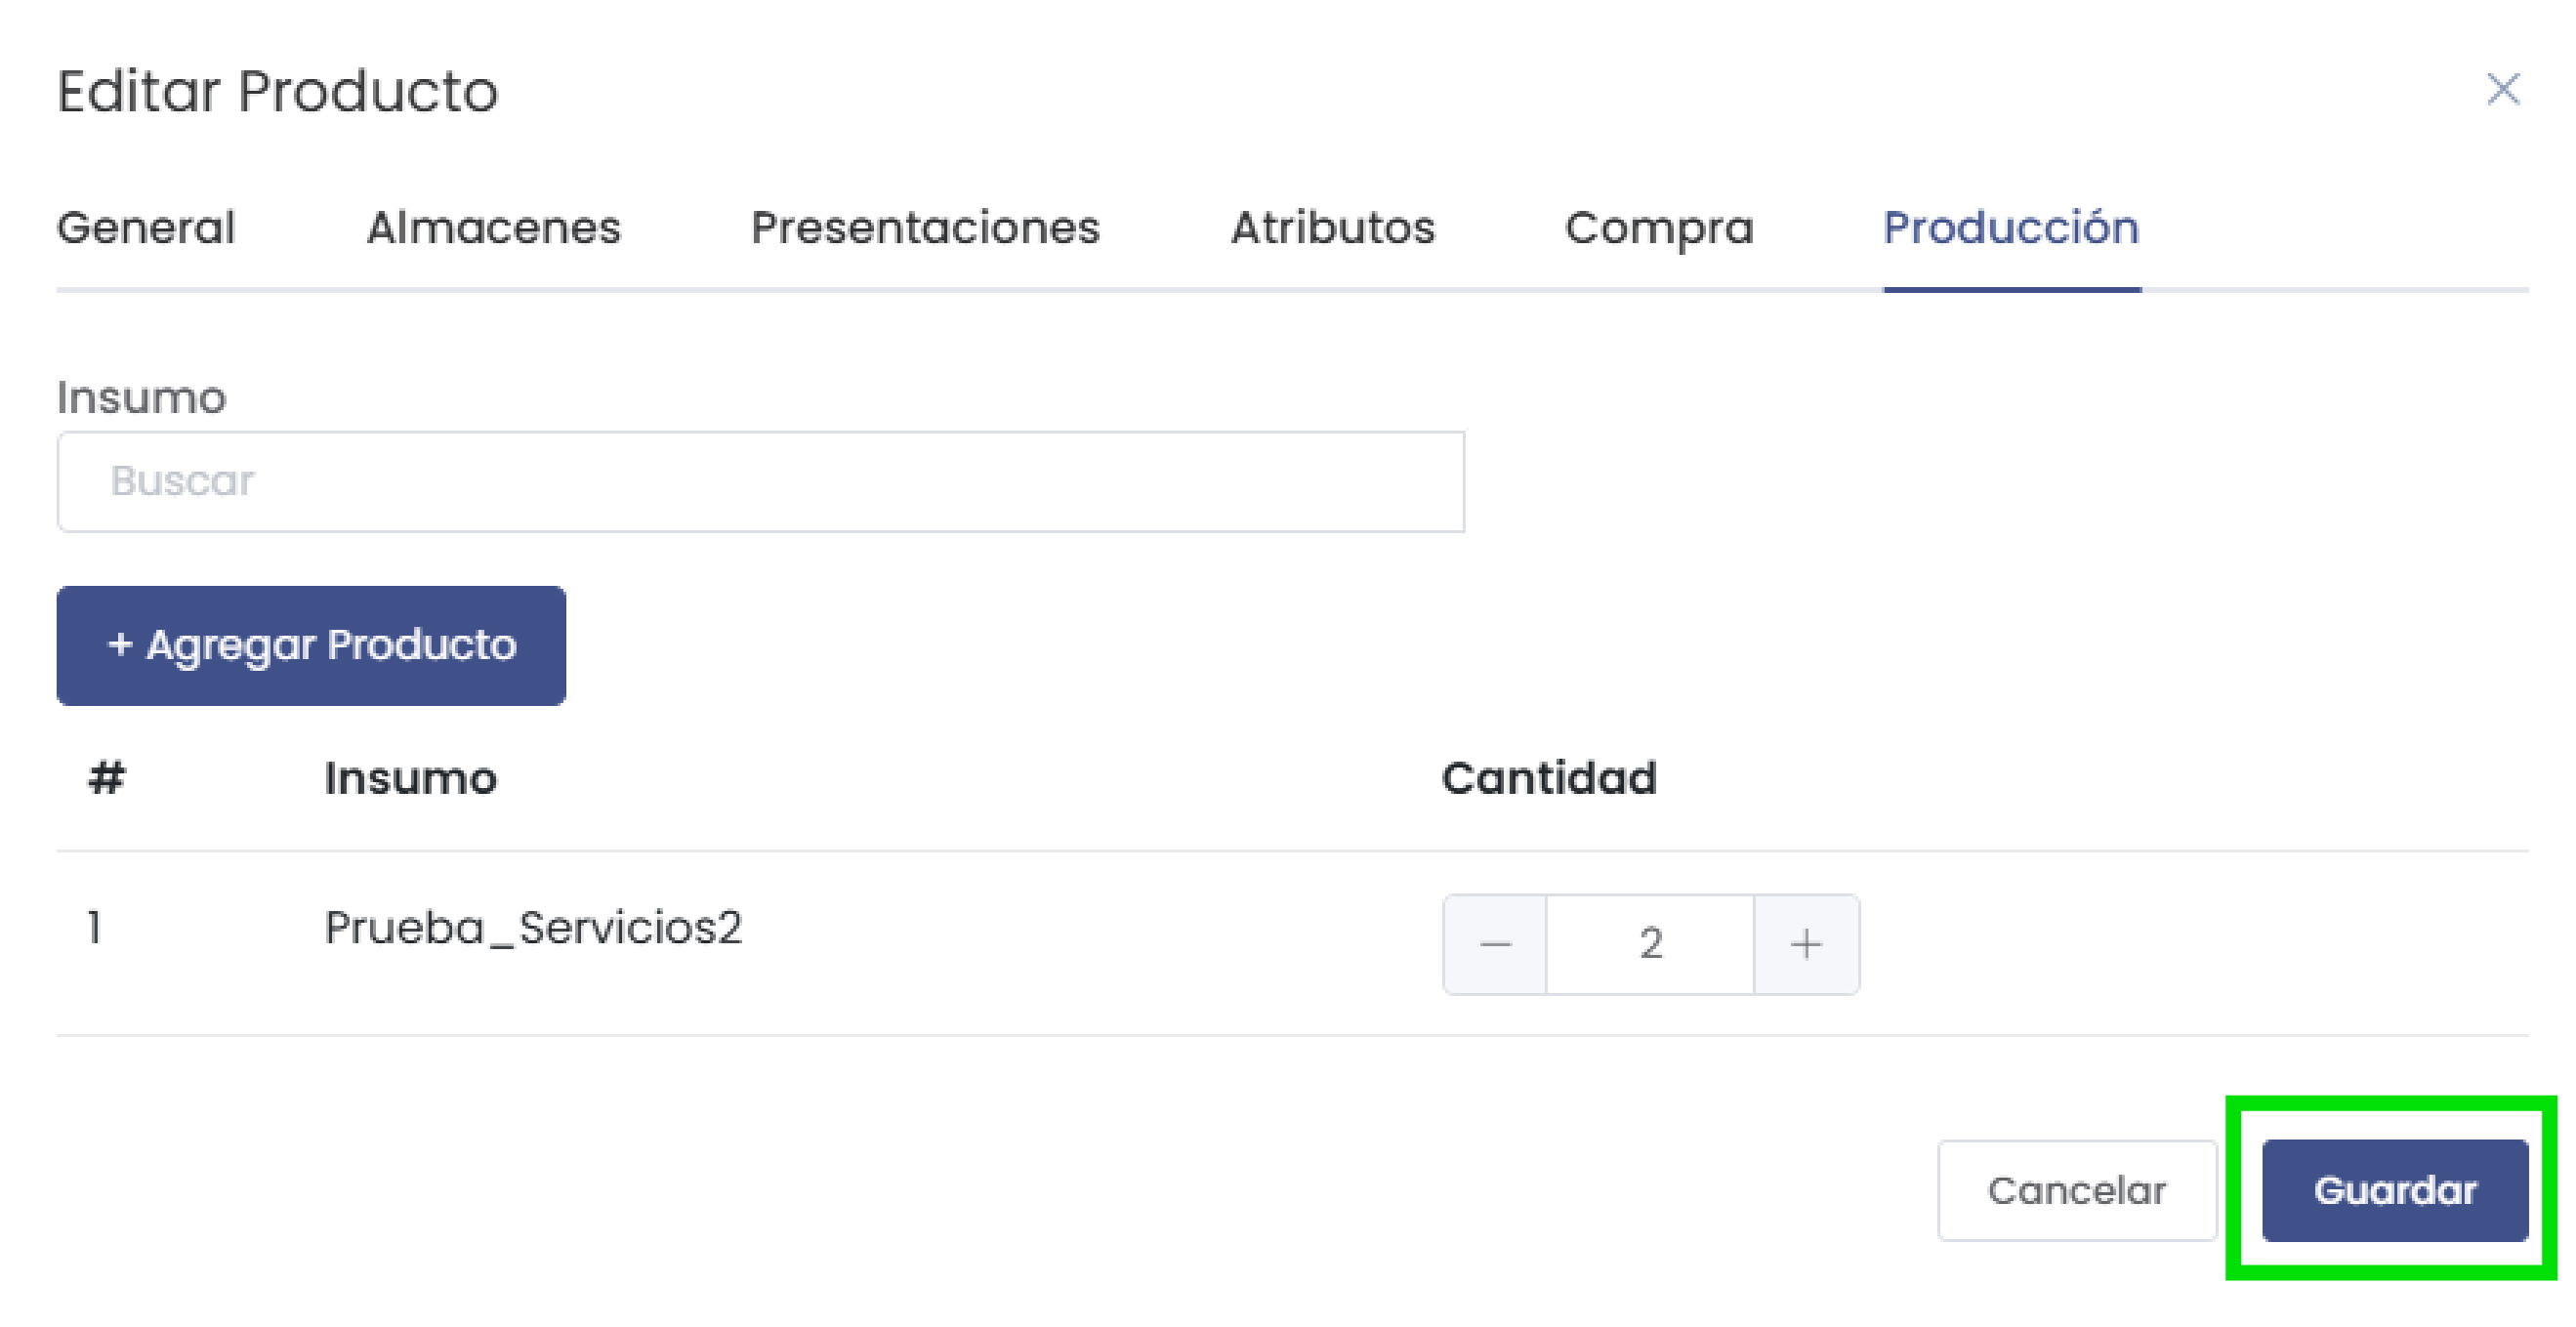Viewport: 2576px width, 1327px height.
Task: Click the Insumo column header
Action: click(x=411, y=779)
